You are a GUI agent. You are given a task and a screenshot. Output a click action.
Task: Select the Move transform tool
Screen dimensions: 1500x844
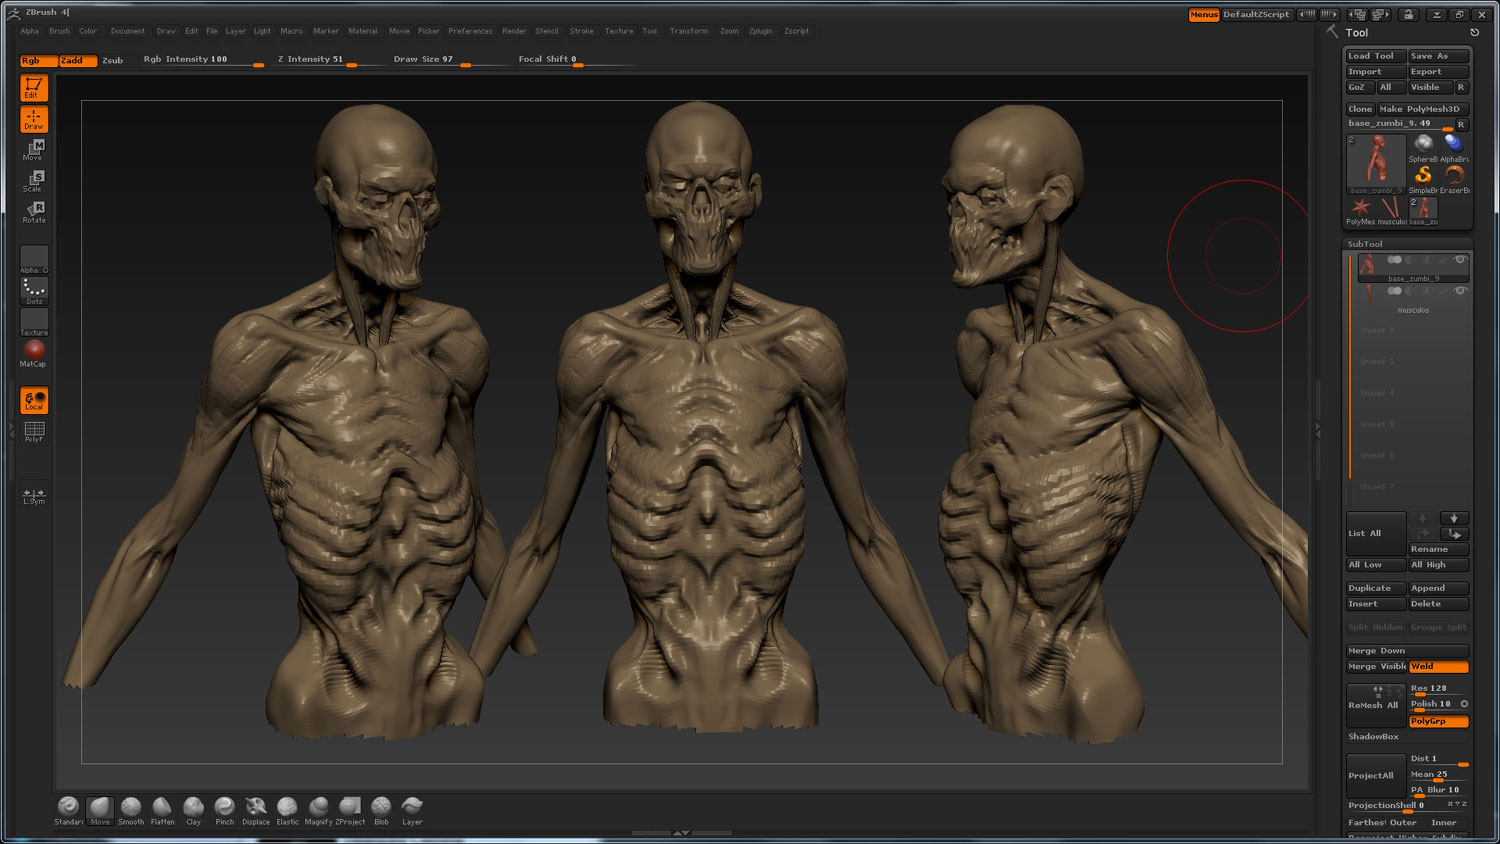[x=34, y=150]
